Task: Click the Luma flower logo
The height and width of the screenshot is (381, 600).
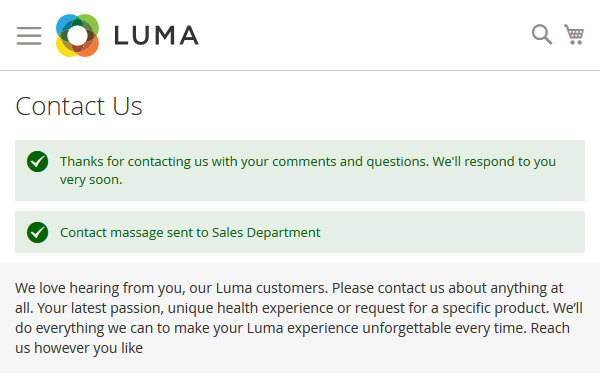Action: click(x=77, y=35)
